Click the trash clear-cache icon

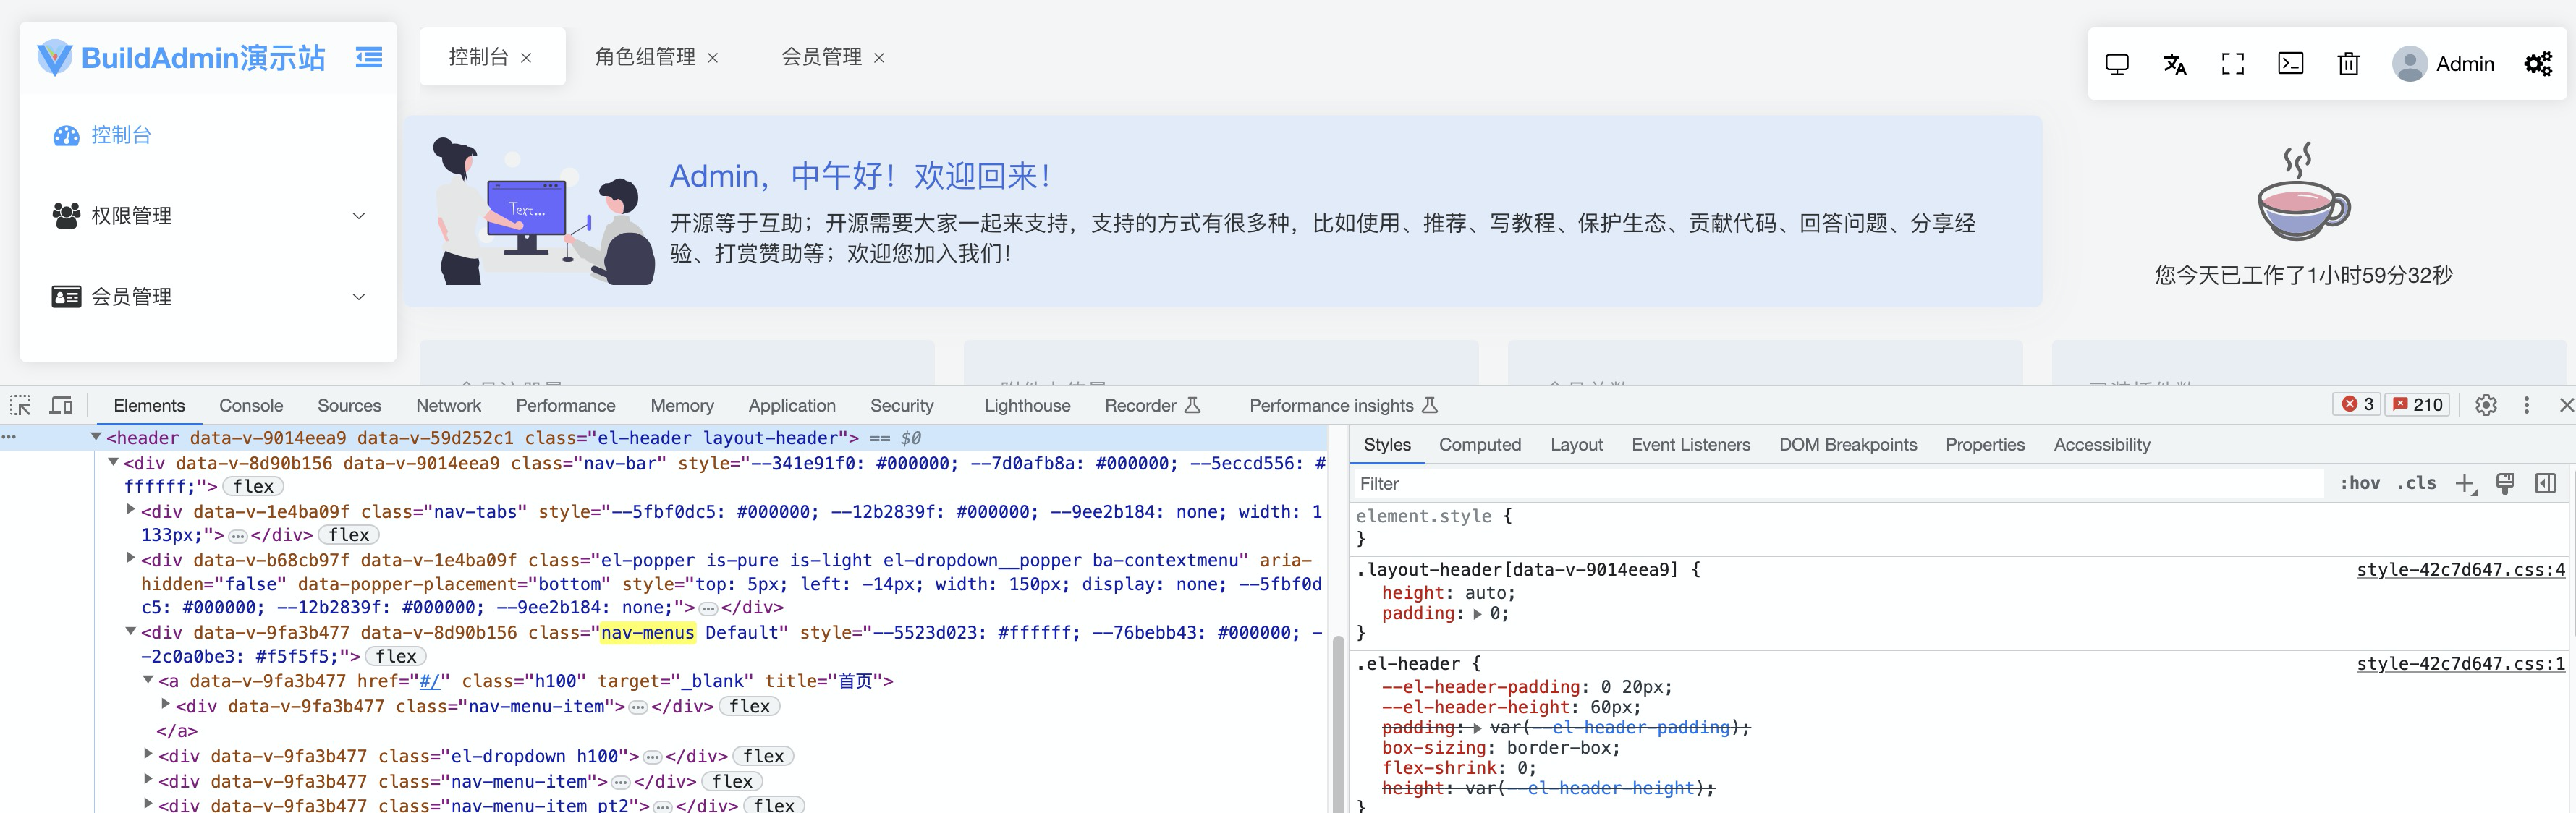click(x=2348, y=64)
